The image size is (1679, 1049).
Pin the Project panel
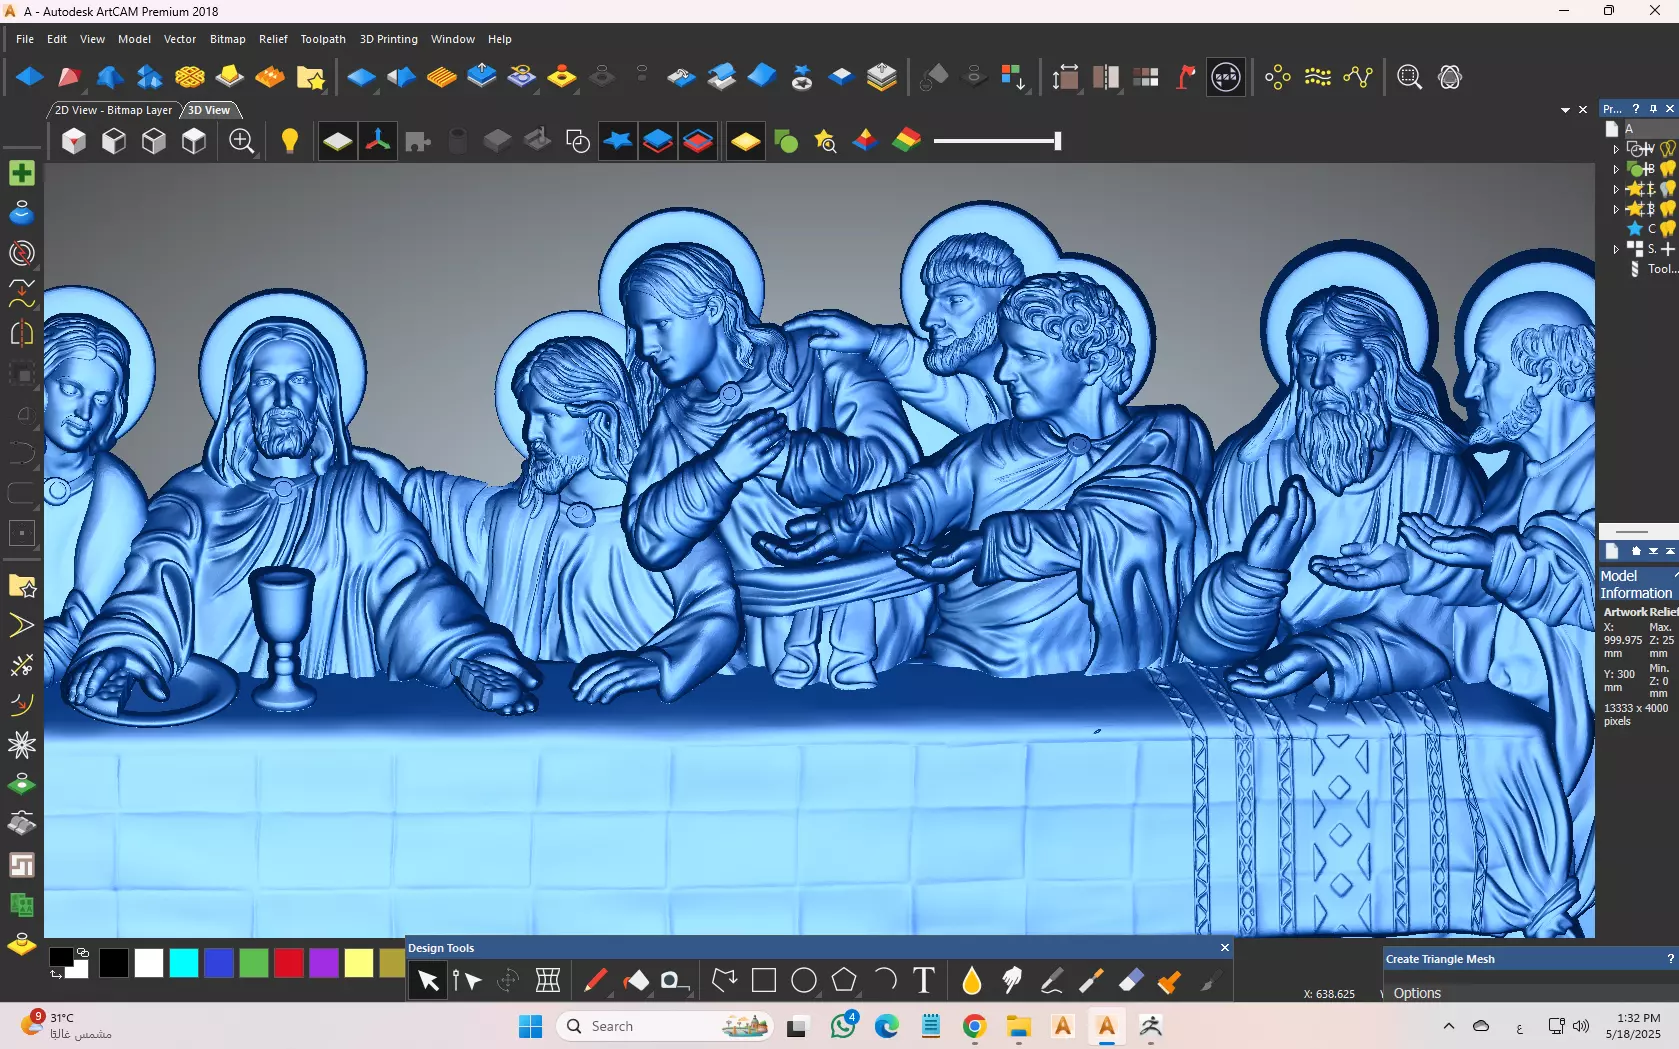pyautogui.click(x=1653, y=109)
